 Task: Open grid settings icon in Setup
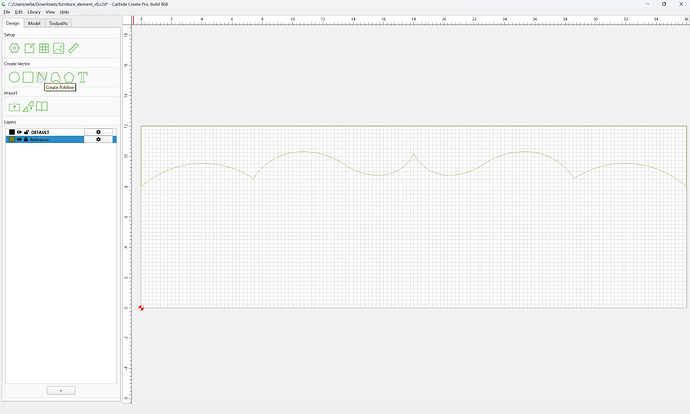click(44, 48)
